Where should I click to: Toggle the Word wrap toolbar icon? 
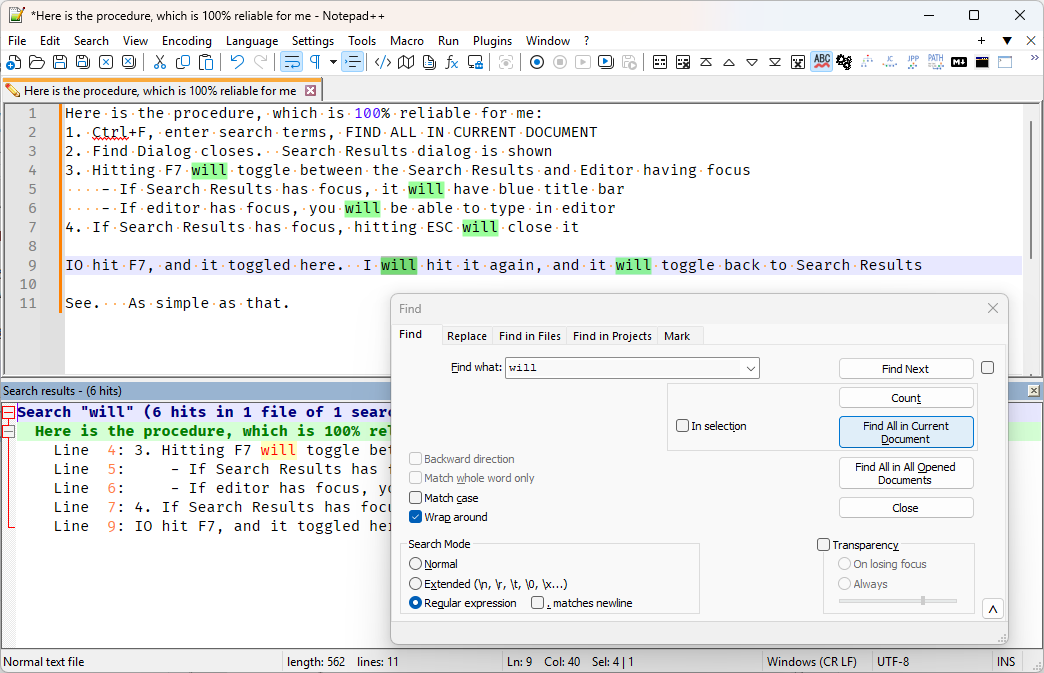[291, 62]
